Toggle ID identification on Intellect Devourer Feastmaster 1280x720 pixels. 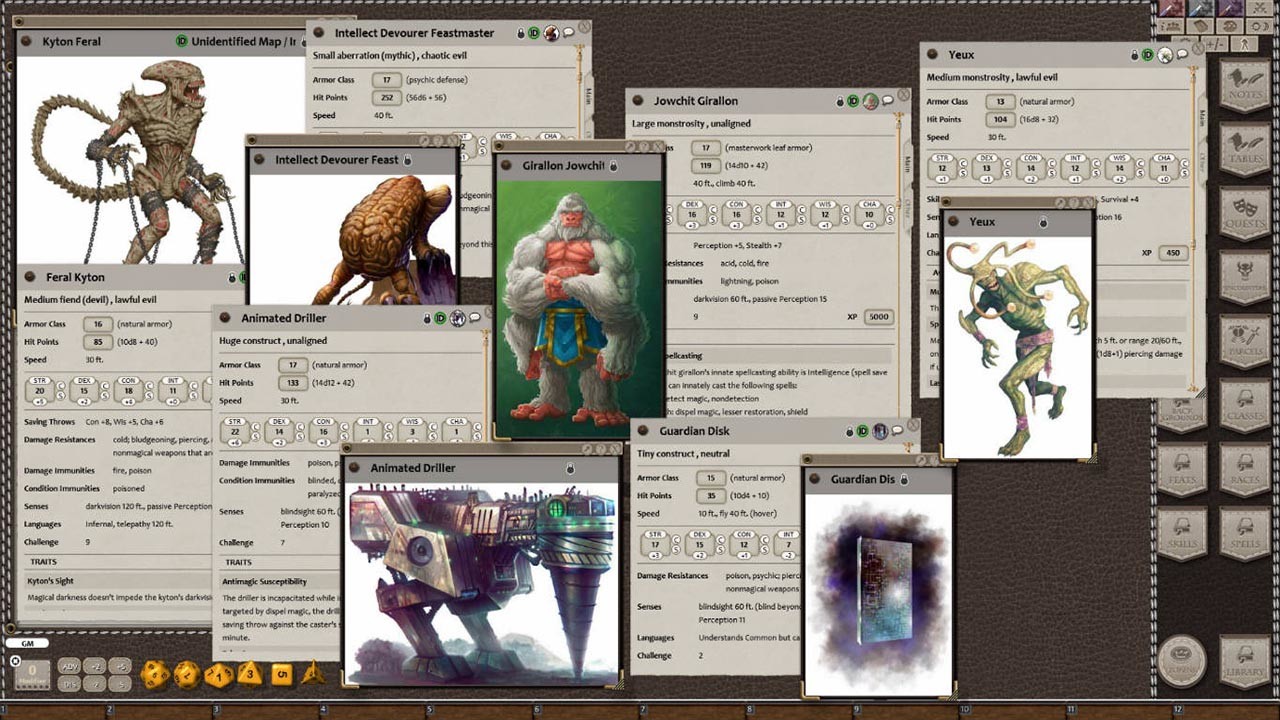click(x=534, y=33)
